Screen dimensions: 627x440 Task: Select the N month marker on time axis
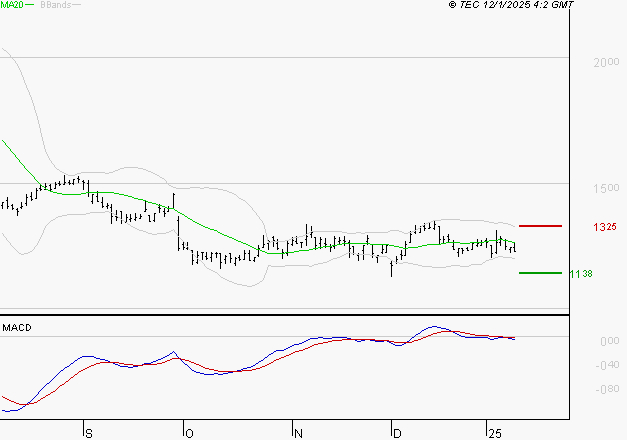click(297, 433)
